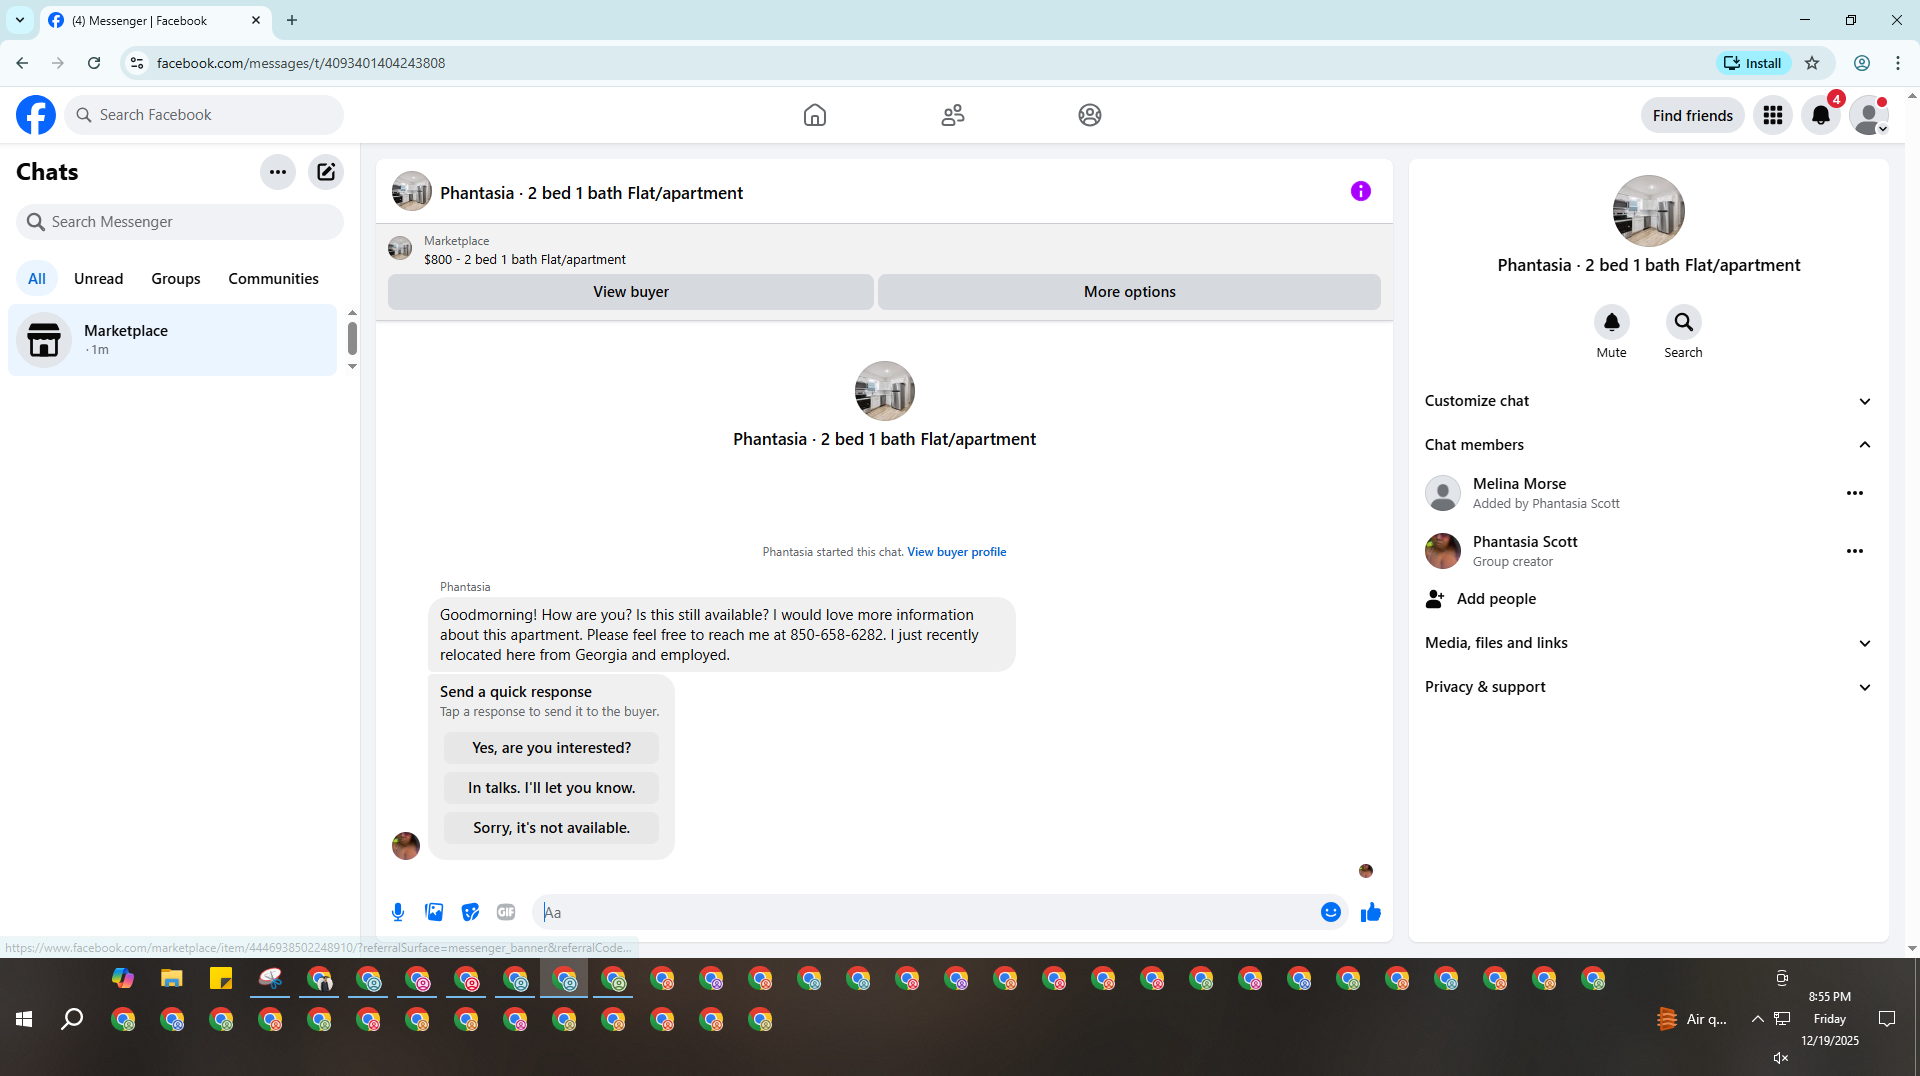Click the chat list scrollbar thumb
Screen dimensions: 1920x1076
[352, 338]
